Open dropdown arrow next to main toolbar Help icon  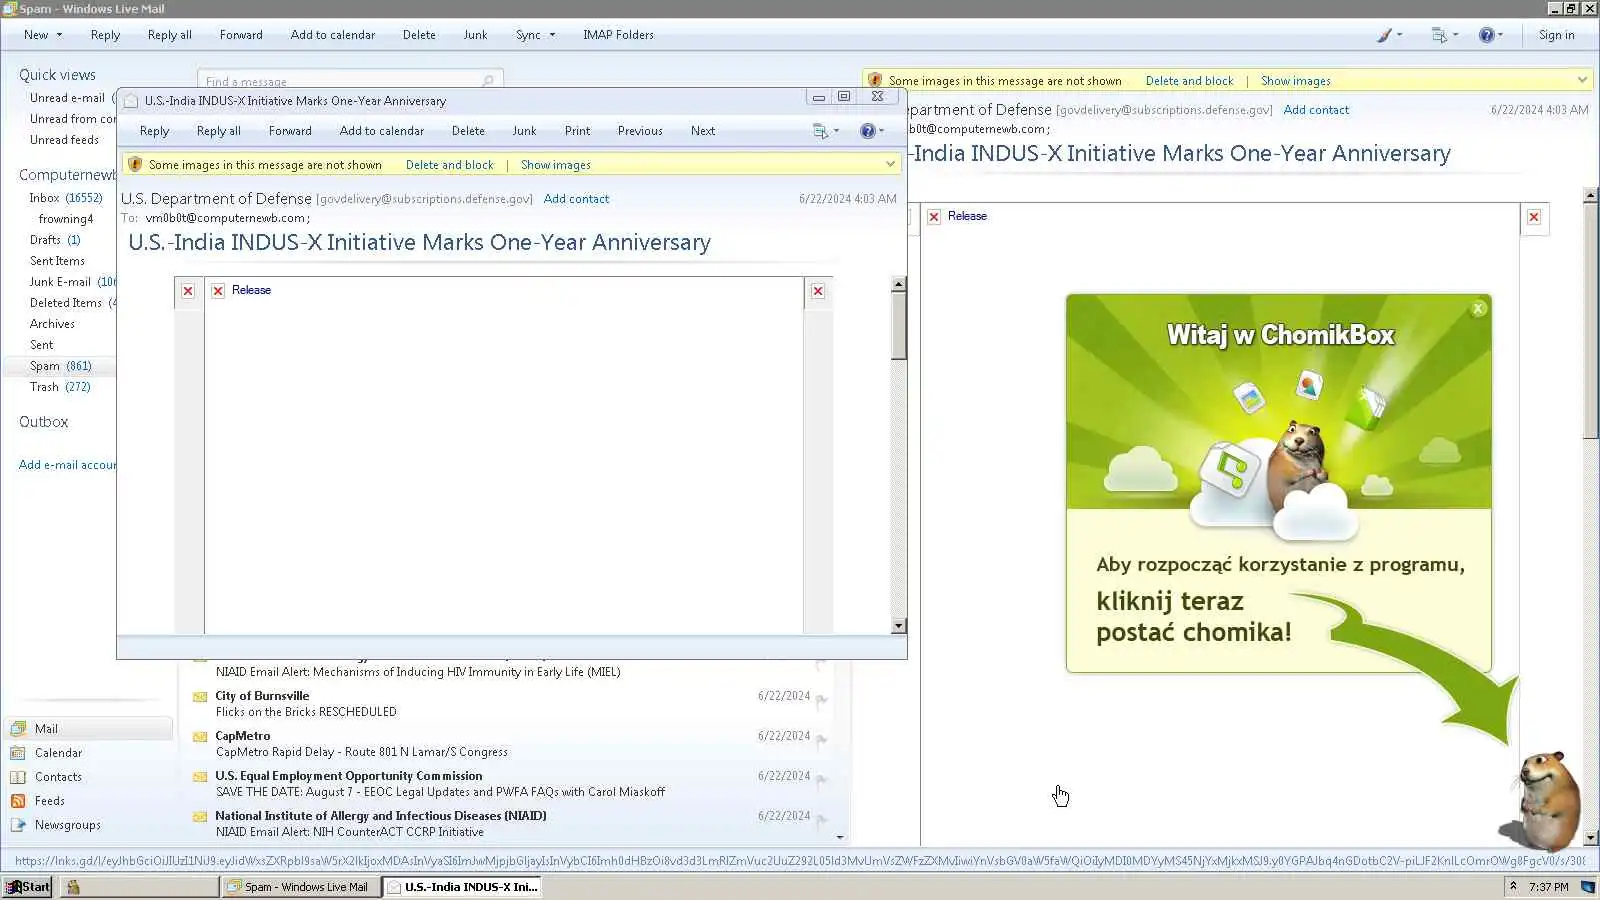[1501, 35]
